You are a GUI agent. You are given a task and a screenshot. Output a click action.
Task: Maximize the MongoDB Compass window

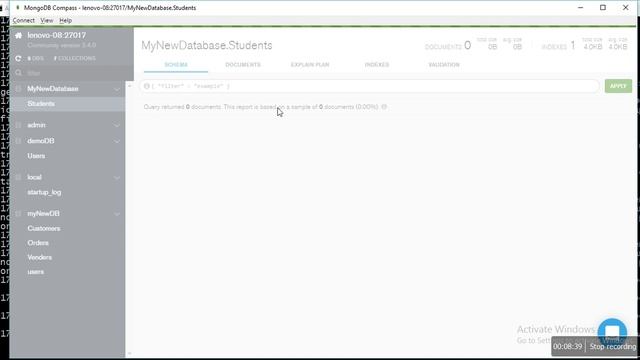tap(603, 8)
